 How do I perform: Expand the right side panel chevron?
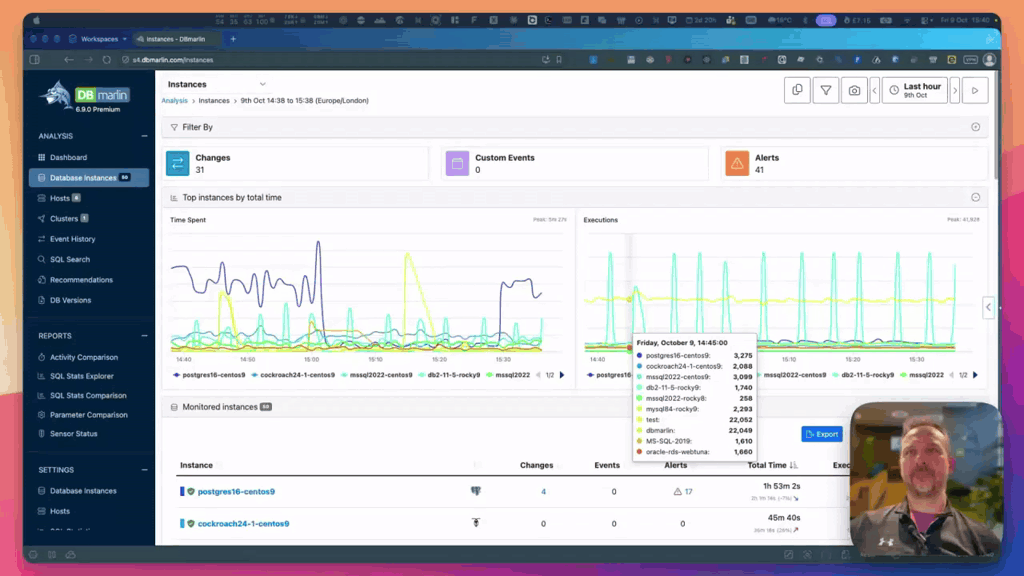click(x=988, y=307)
